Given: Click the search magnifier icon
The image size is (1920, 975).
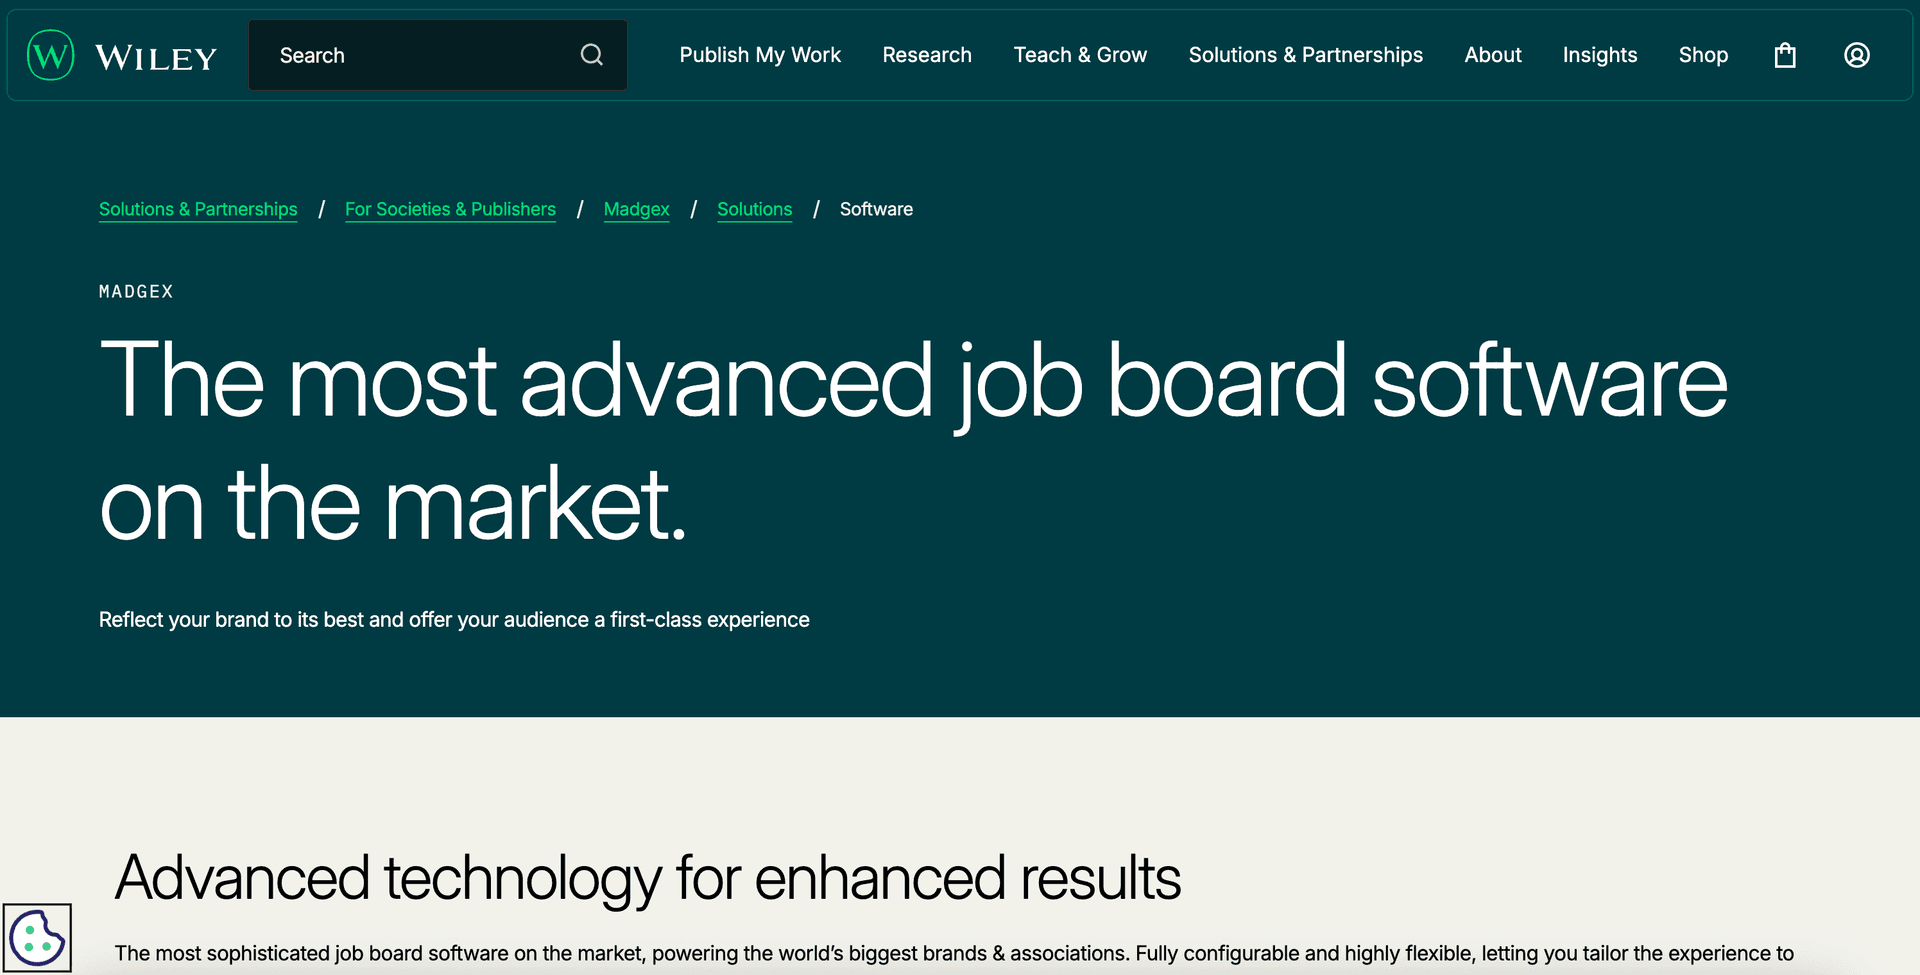Looking at the screenshot, I should [x=592, y=55].
